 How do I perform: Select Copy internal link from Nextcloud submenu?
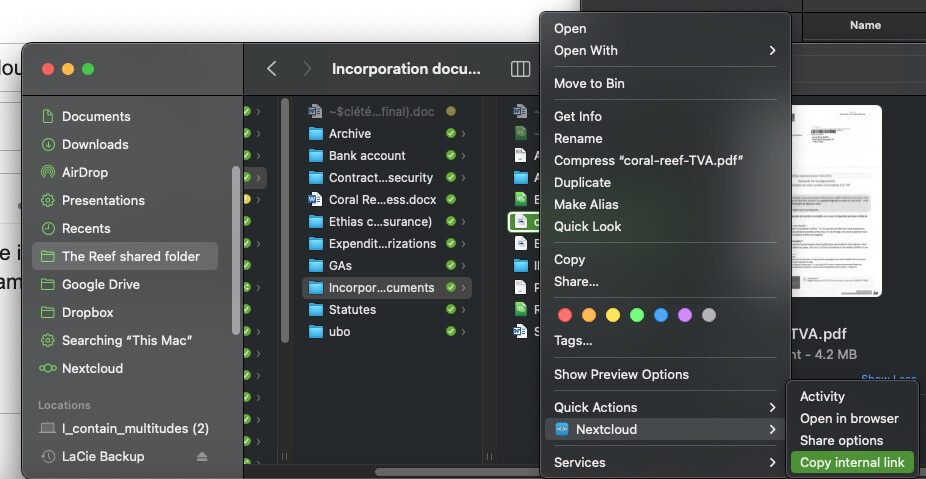851,463
